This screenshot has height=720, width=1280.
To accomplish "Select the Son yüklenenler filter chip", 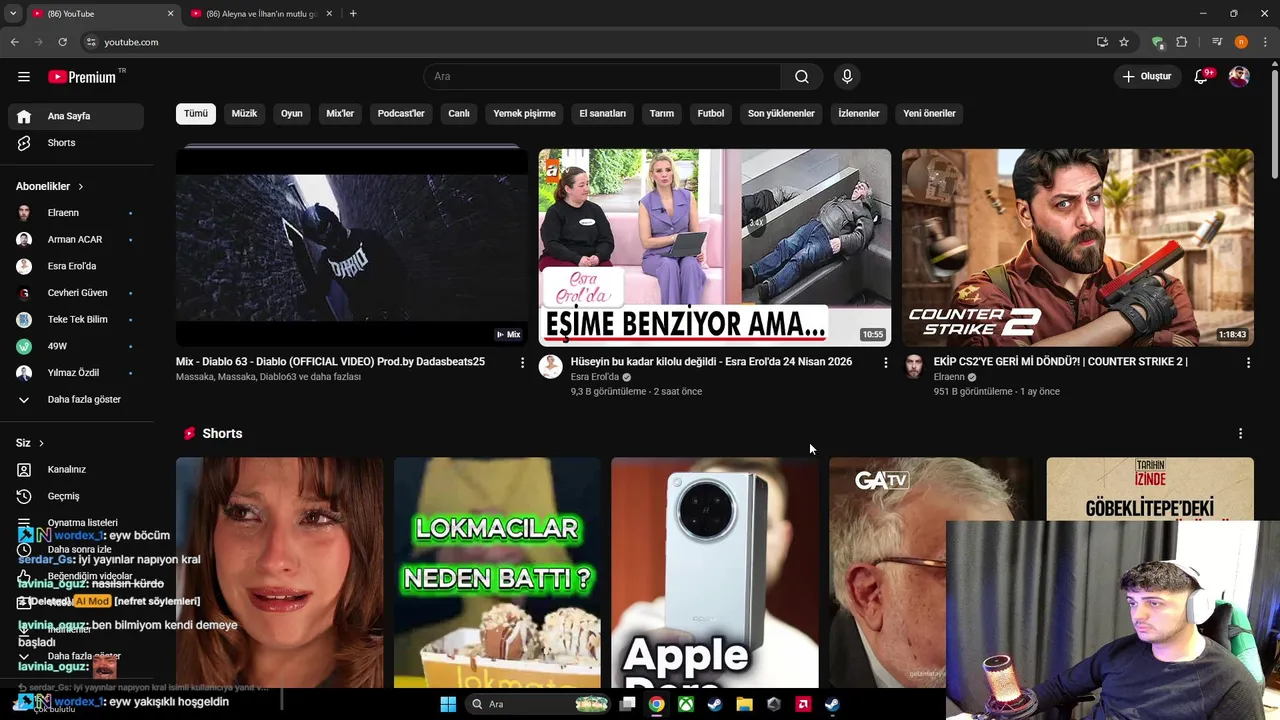I will [x=781, y=114].
